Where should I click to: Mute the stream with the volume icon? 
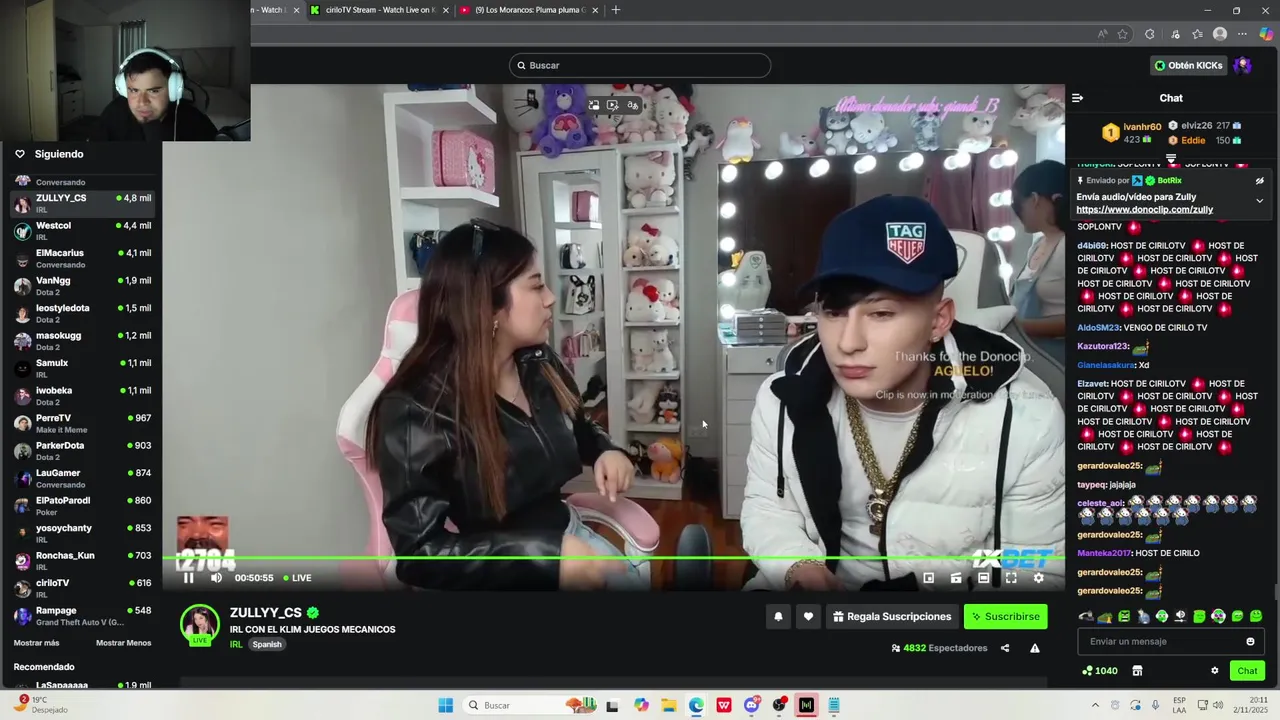(216, 578)
